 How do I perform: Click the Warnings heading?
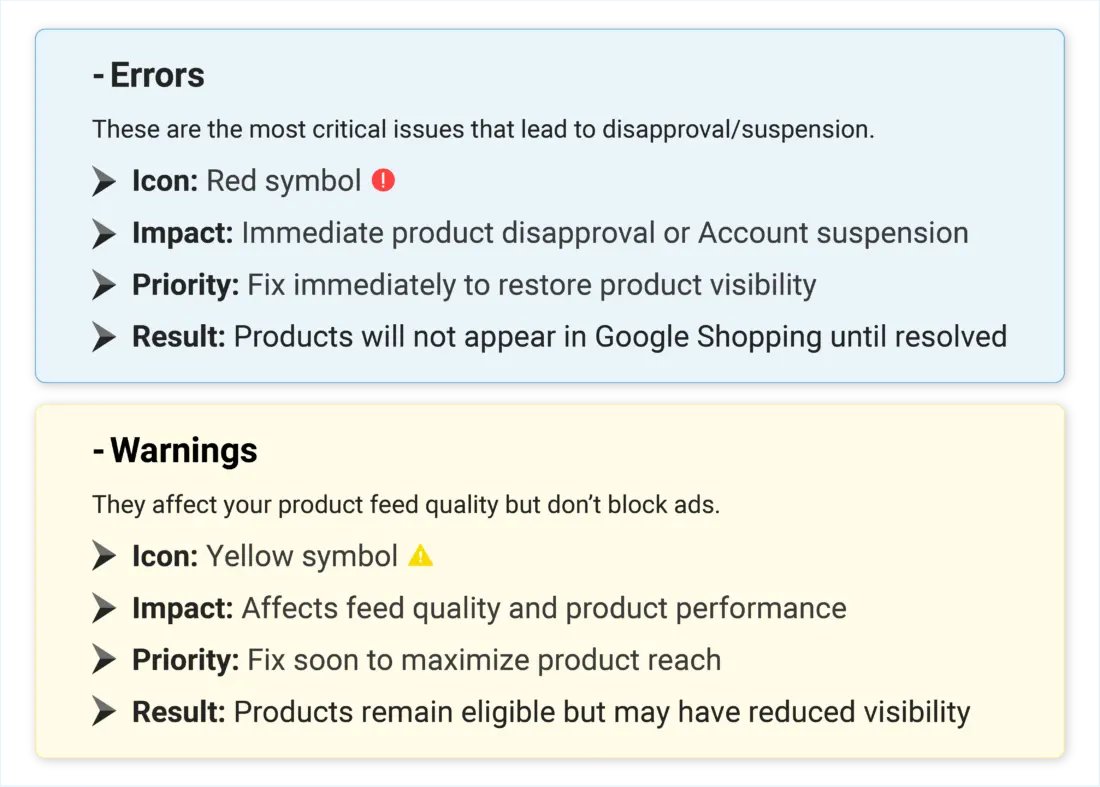click(184, 451)
